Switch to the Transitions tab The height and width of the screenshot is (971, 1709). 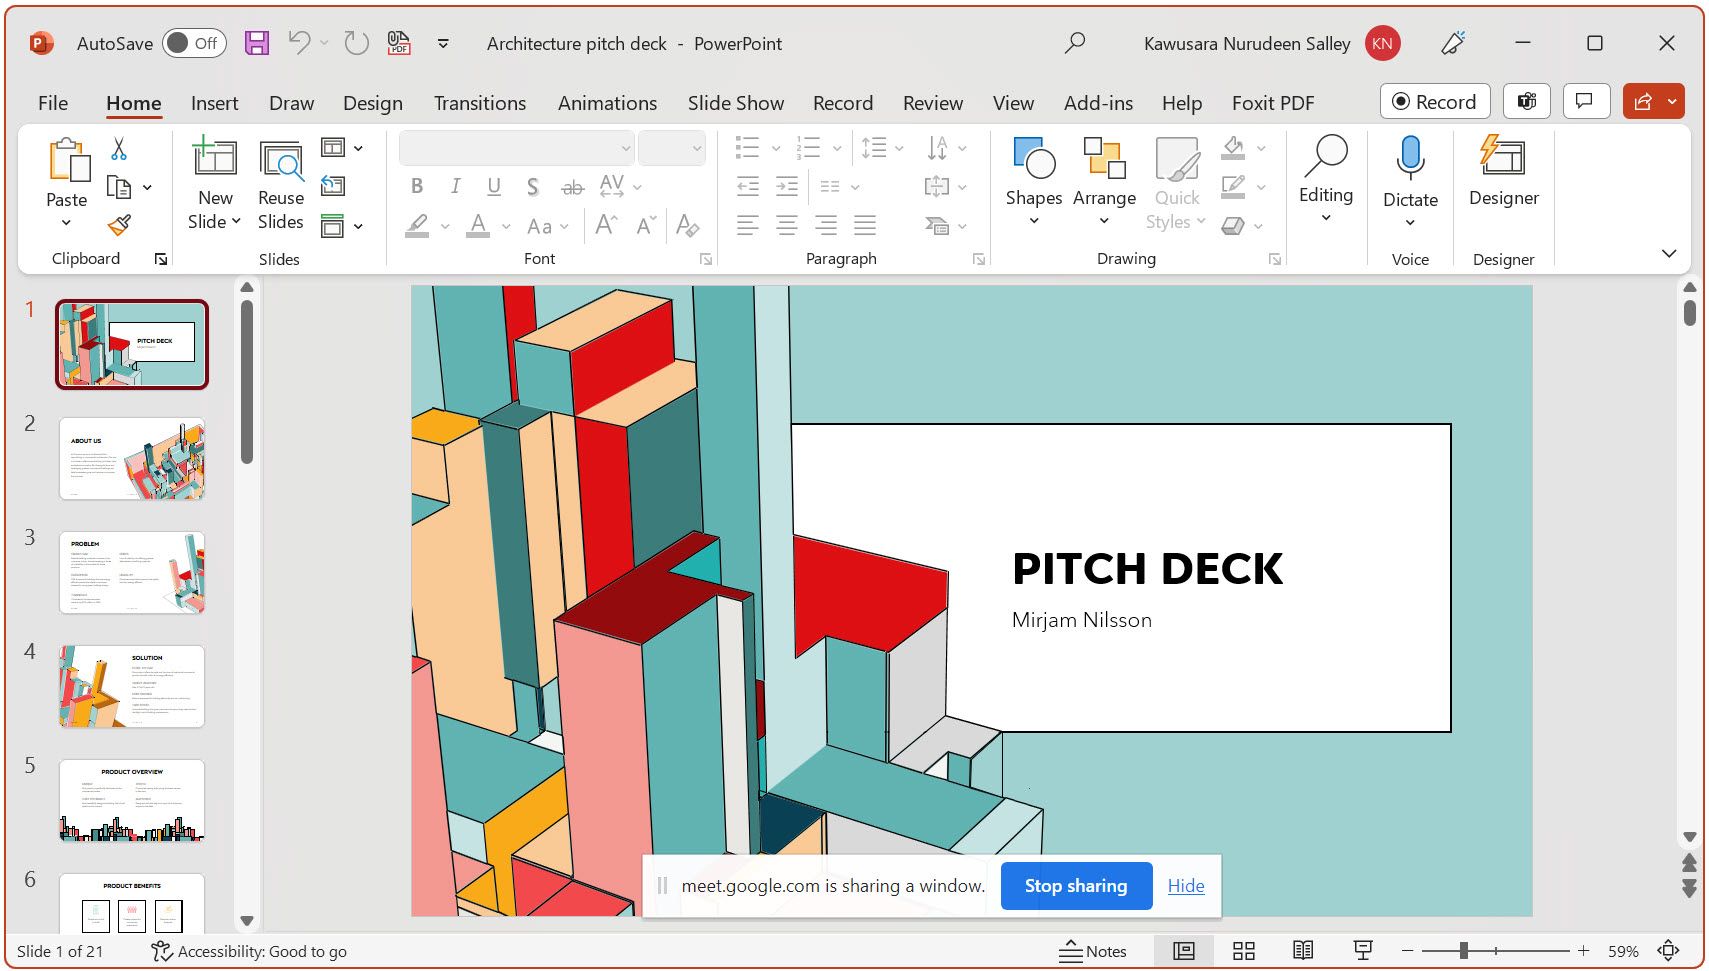[x=479, y=102]
